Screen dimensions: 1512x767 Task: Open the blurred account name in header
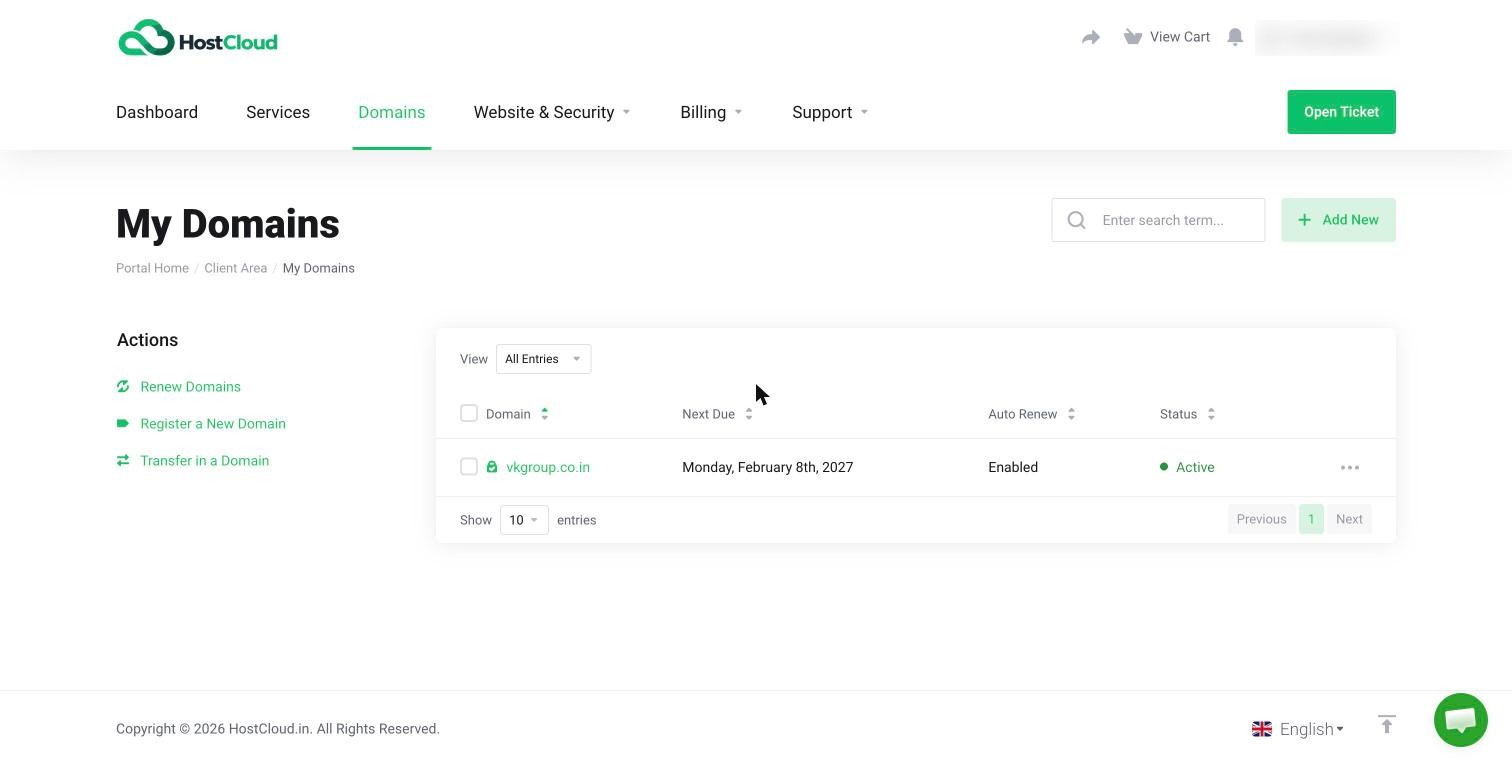click(x=1323, y=38)
